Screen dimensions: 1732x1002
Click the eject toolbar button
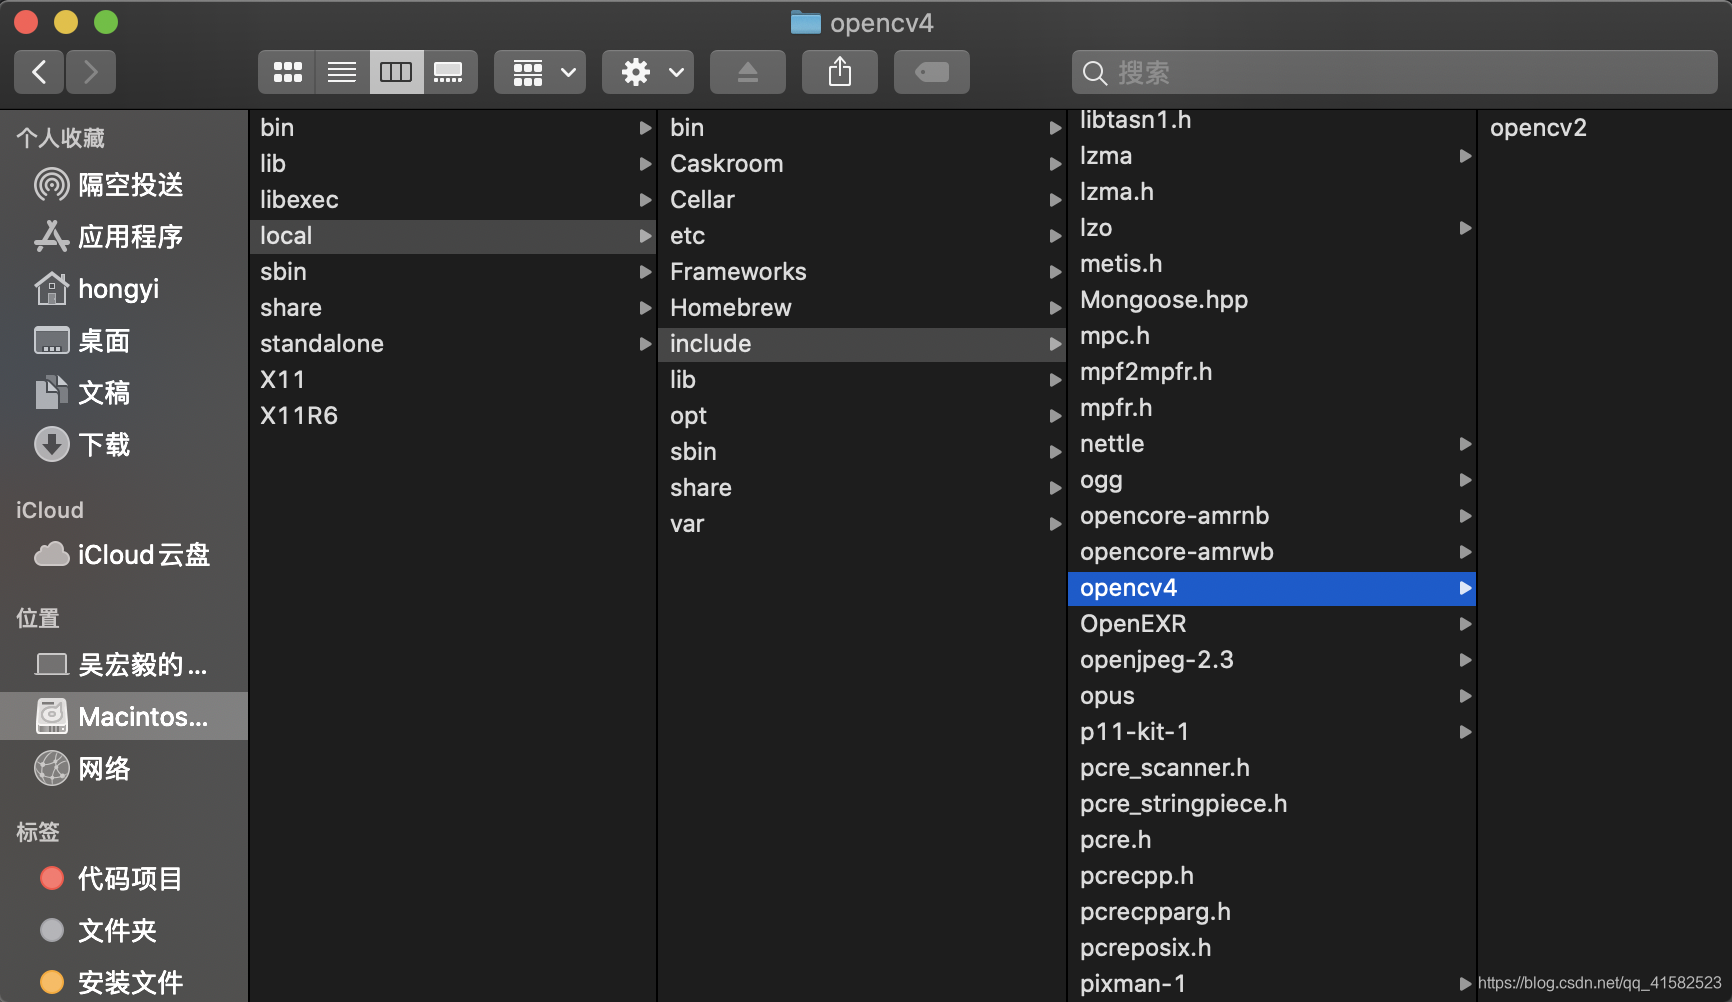pos(748,72)
